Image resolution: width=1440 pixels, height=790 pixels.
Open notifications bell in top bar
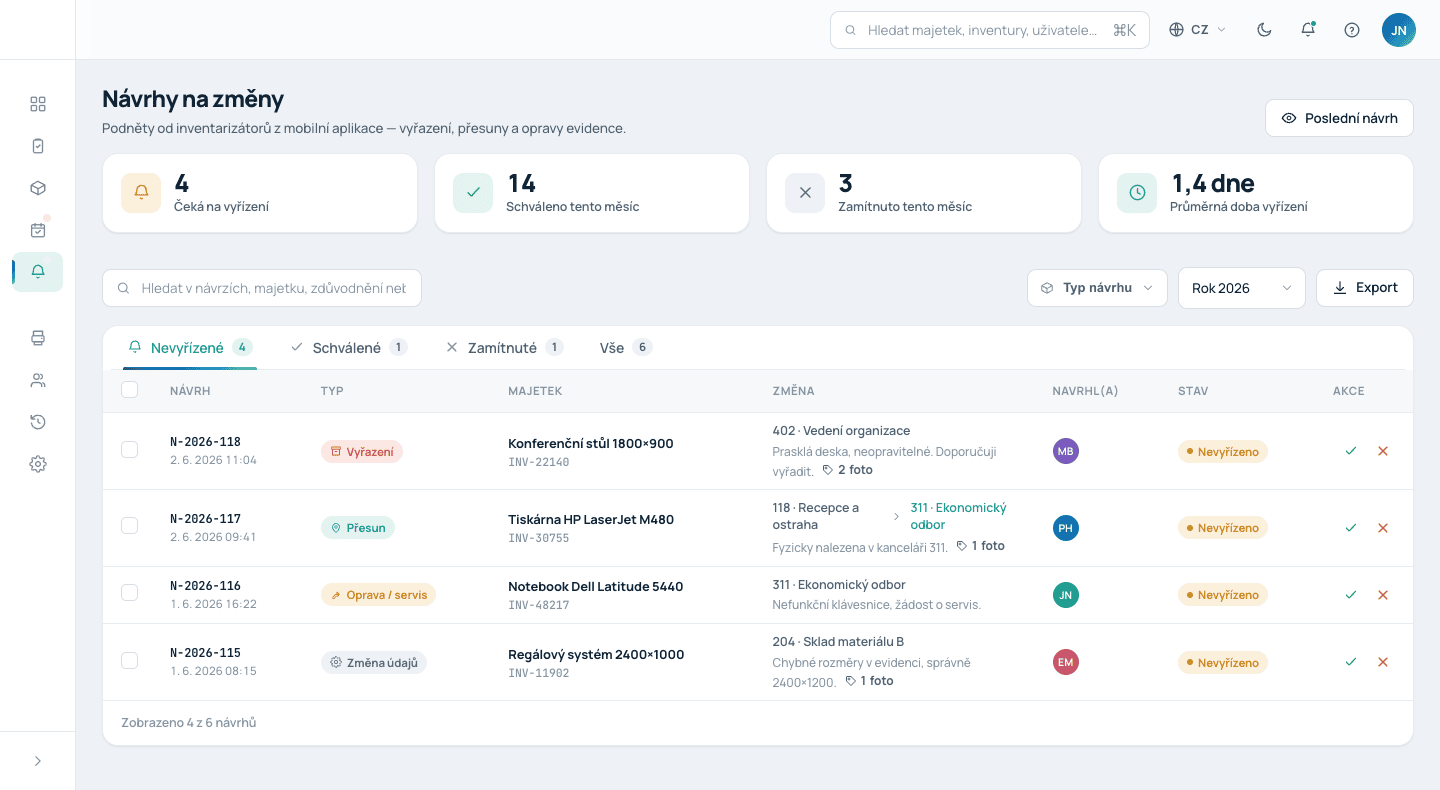pyautogui.click(x=1308, y=30)
